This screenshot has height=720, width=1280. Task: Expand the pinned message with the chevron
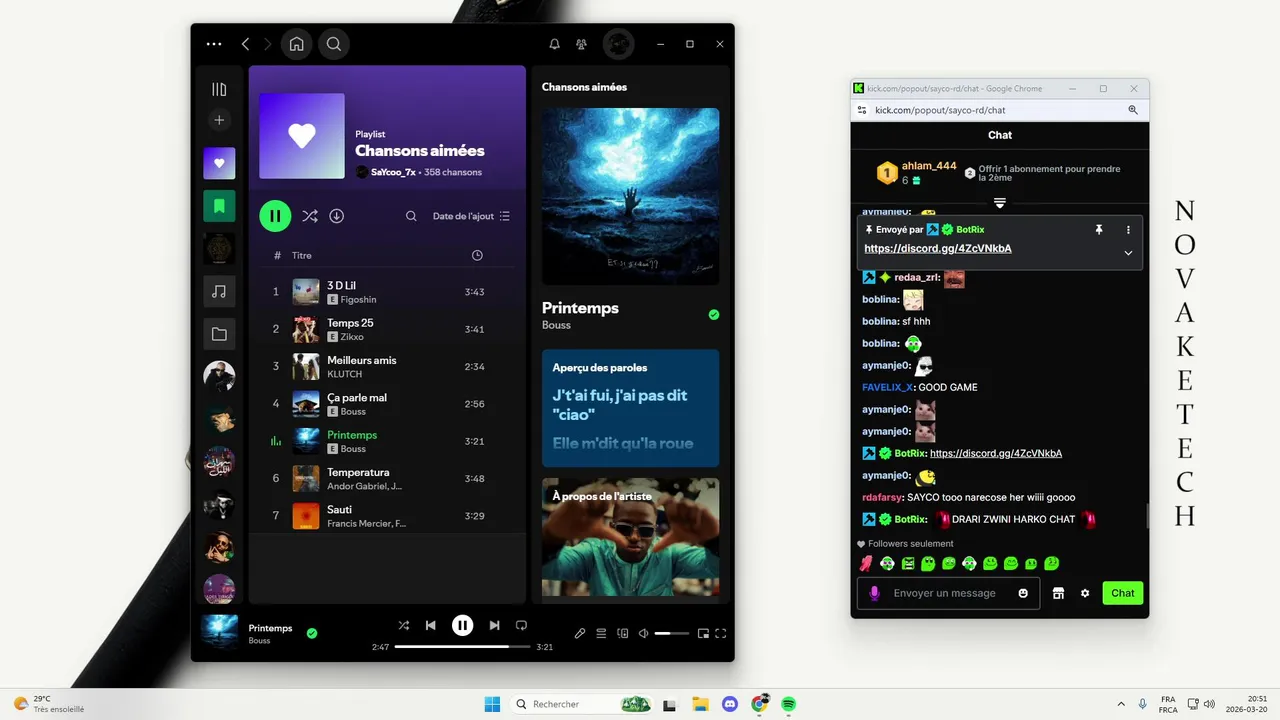pyautogui.click(x=1128, y=253)
